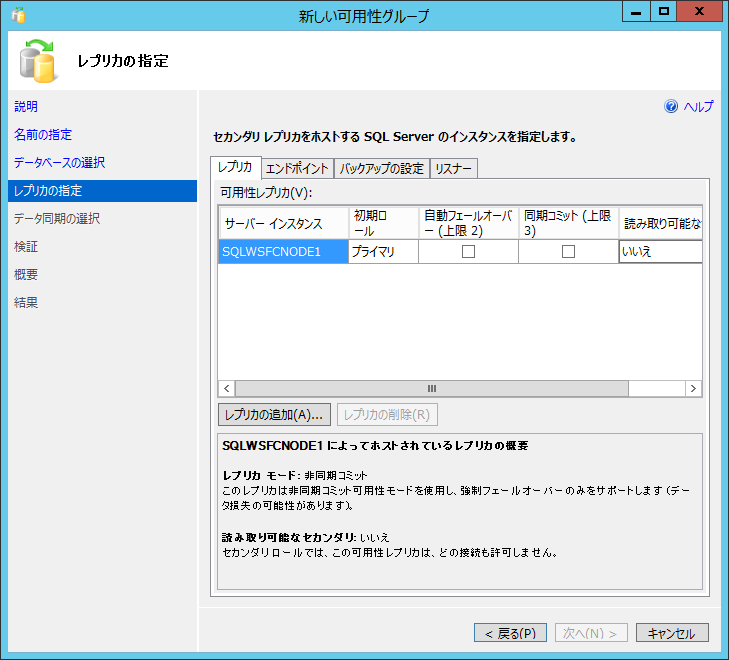Image resolution: width=729 pixels, height=660 pixels.
Task: Open the ヘルプ link
Action: pos(698,107)
